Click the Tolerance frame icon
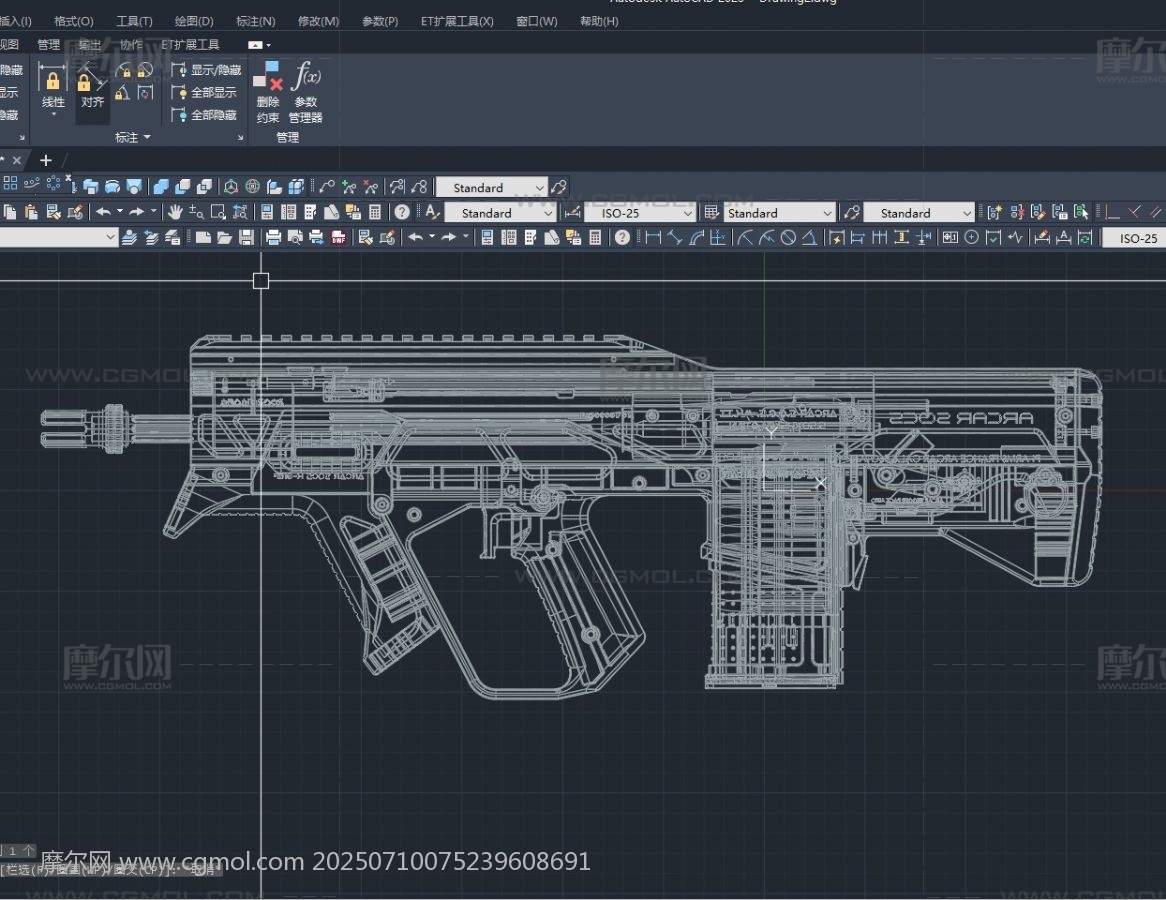 (950, 237)
